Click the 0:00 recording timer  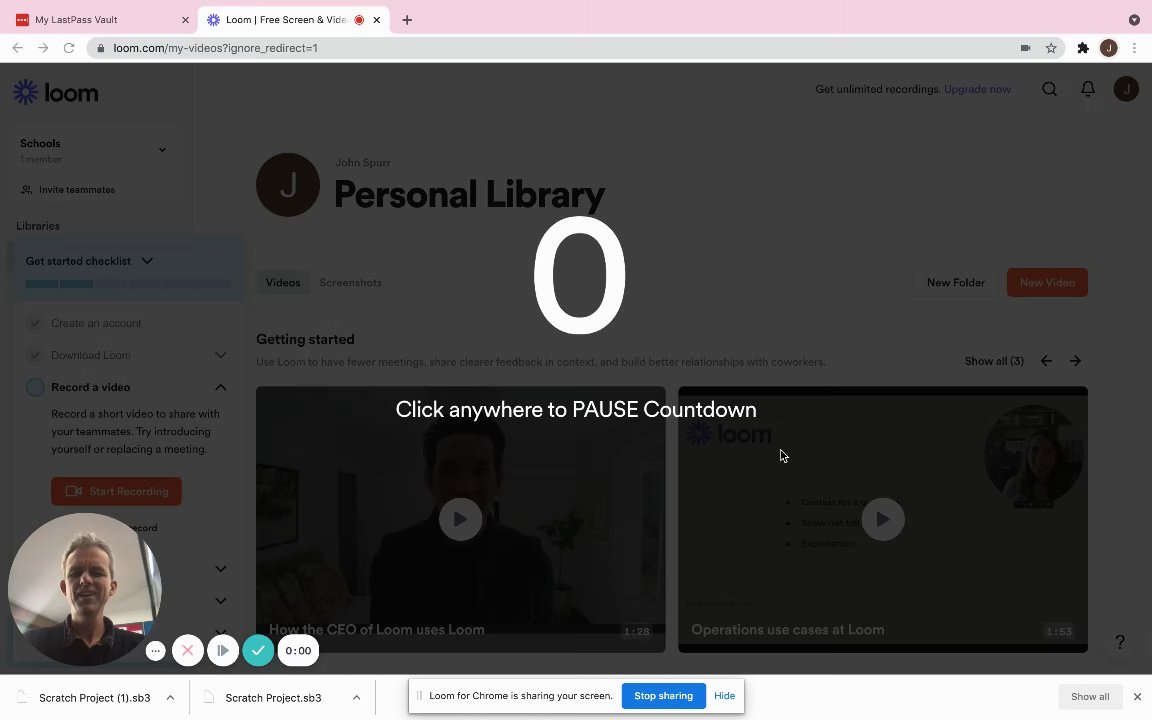click(298, 650)
